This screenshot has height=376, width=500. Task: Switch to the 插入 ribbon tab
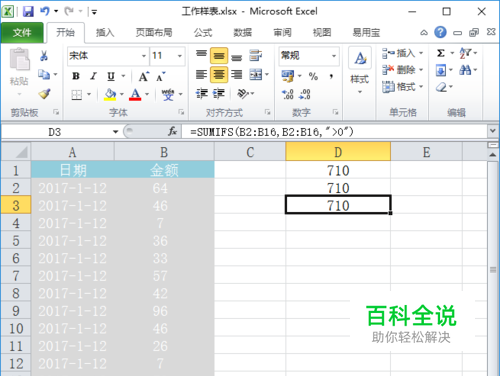(x=105, y=33)
